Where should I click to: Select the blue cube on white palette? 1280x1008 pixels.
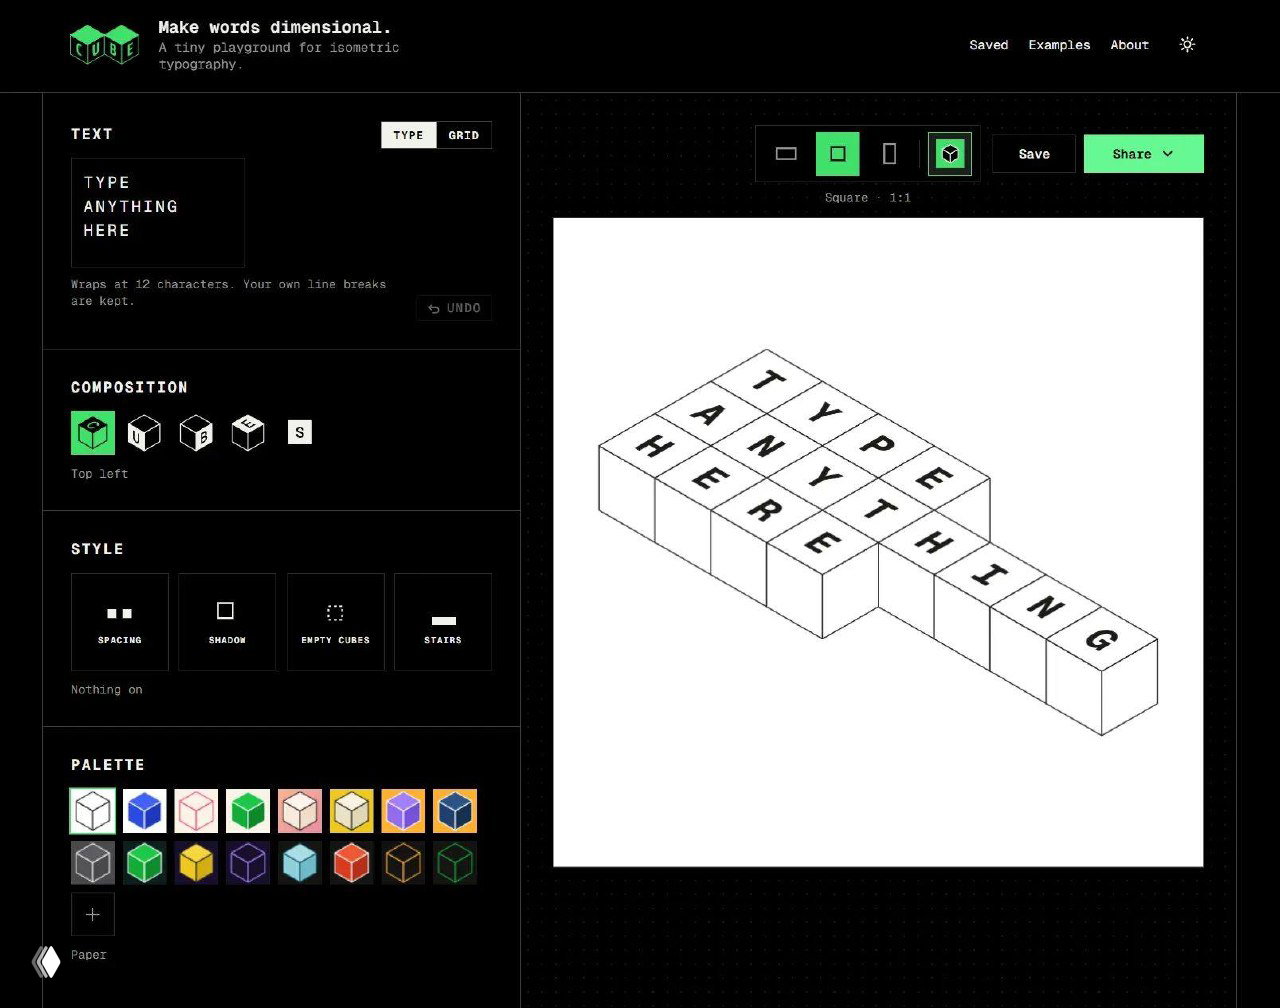point(145,811)
